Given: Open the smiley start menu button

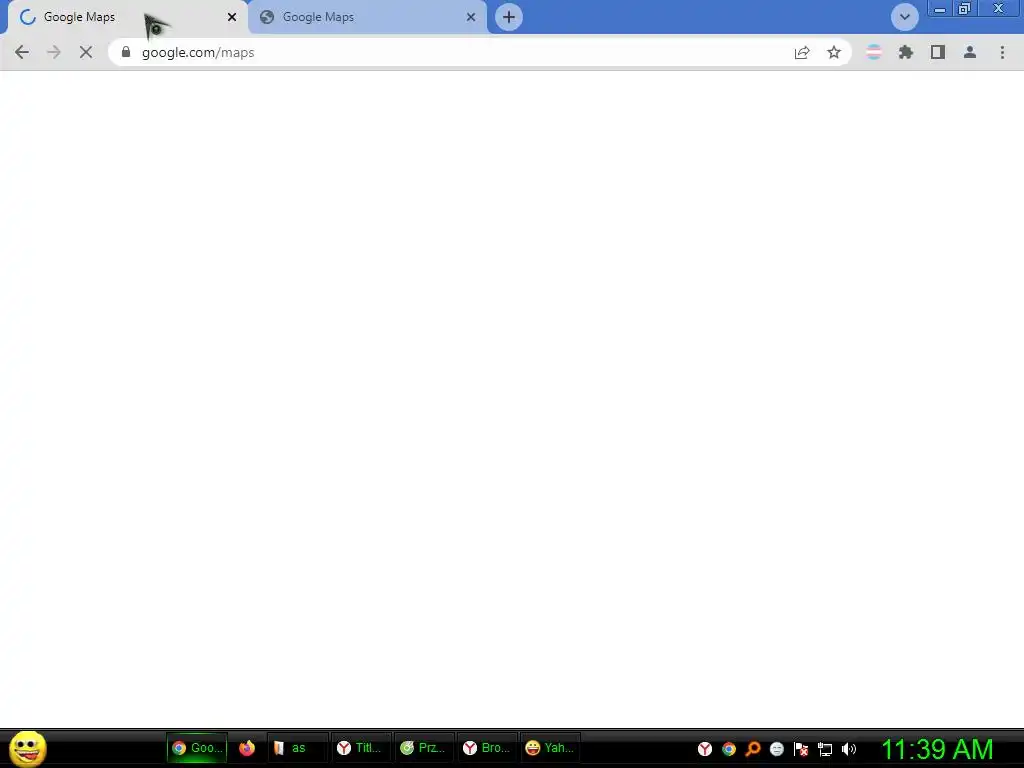Looking at the screenshot, I should click(x=27, y=748).
